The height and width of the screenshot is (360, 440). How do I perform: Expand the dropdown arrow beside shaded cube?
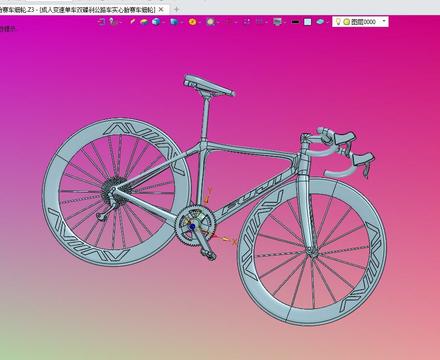point(164,22)
